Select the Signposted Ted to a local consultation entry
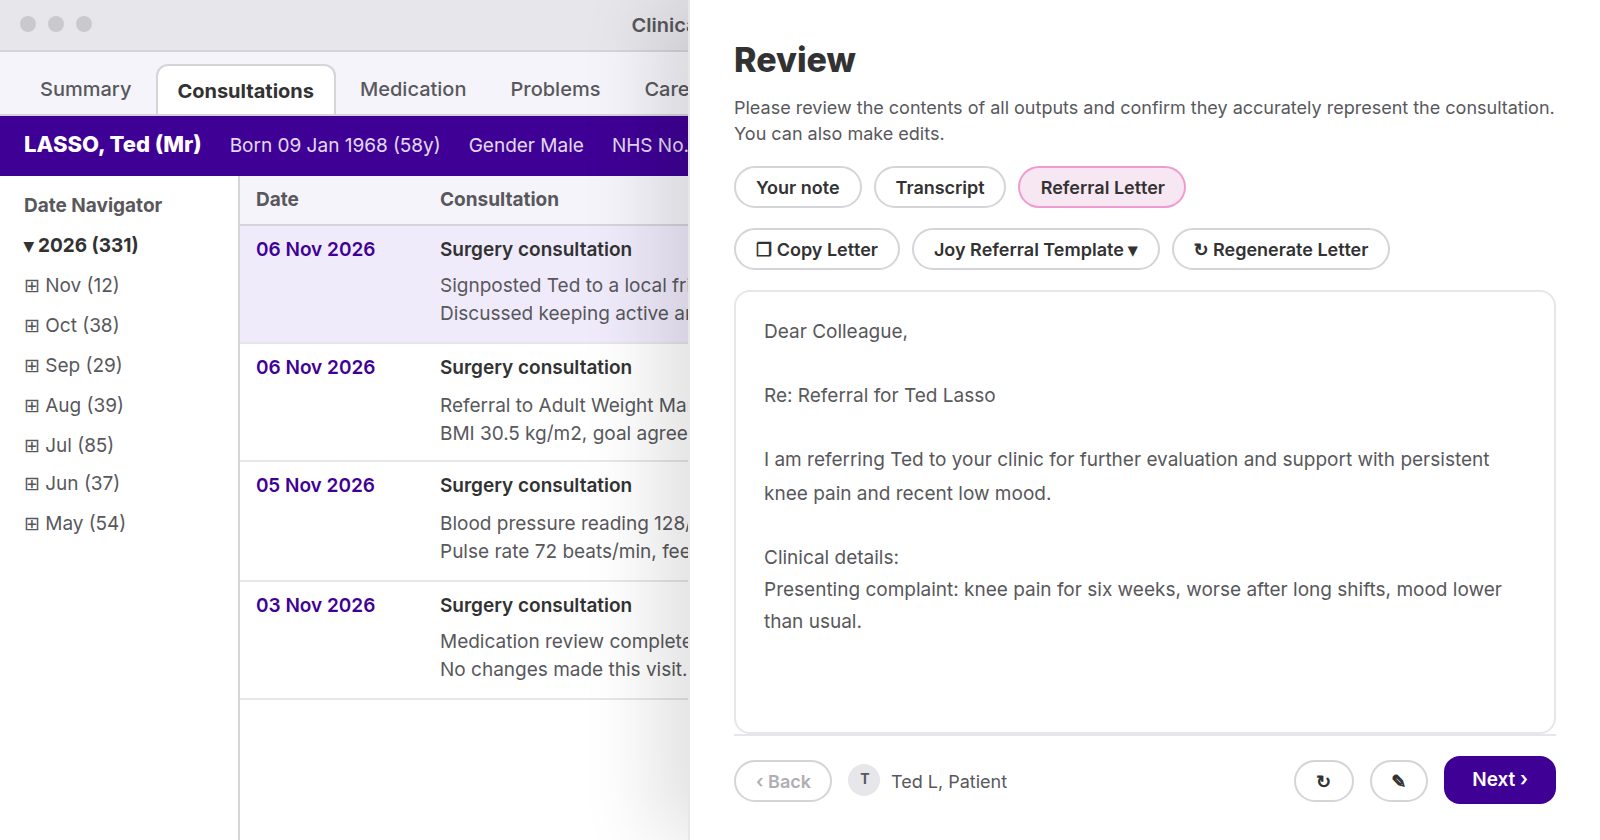The width and height of the screenshot is (1600, 840). (x=464, y=284)
